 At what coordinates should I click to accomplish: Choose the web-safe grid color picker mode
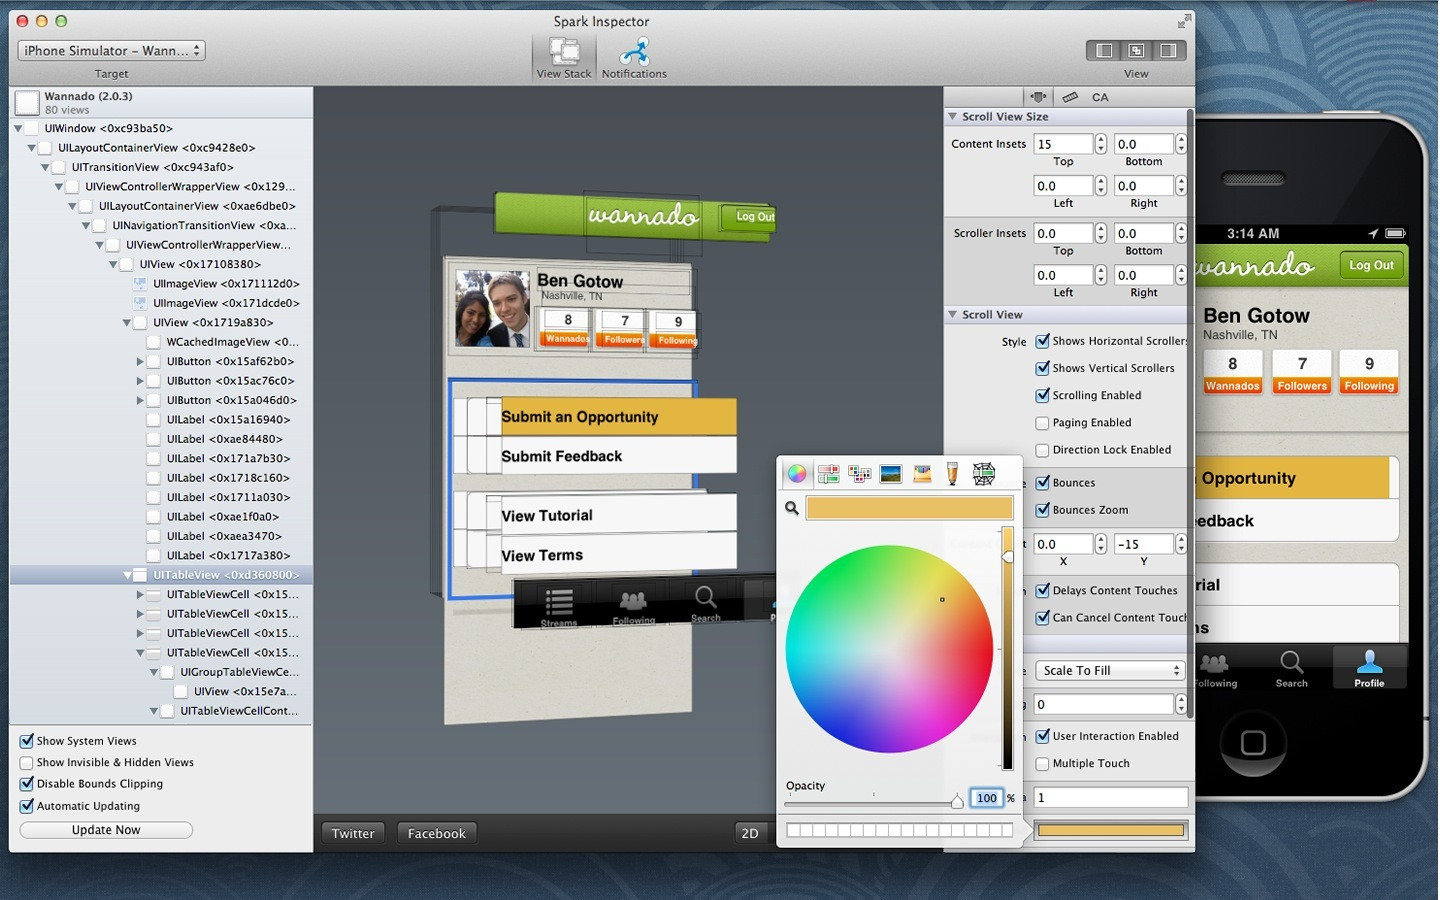(984, 474)
